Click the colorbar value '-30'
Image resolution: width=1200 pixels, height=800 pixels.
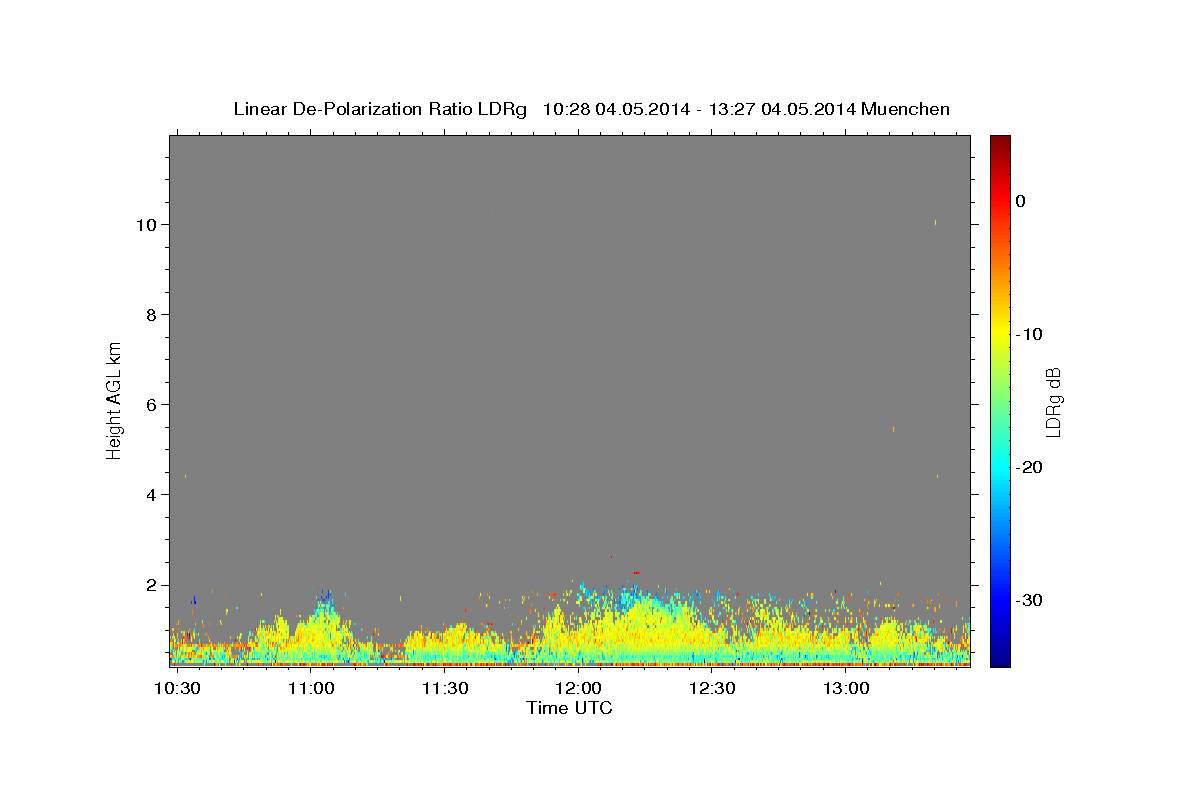(x=1029, y=600)
